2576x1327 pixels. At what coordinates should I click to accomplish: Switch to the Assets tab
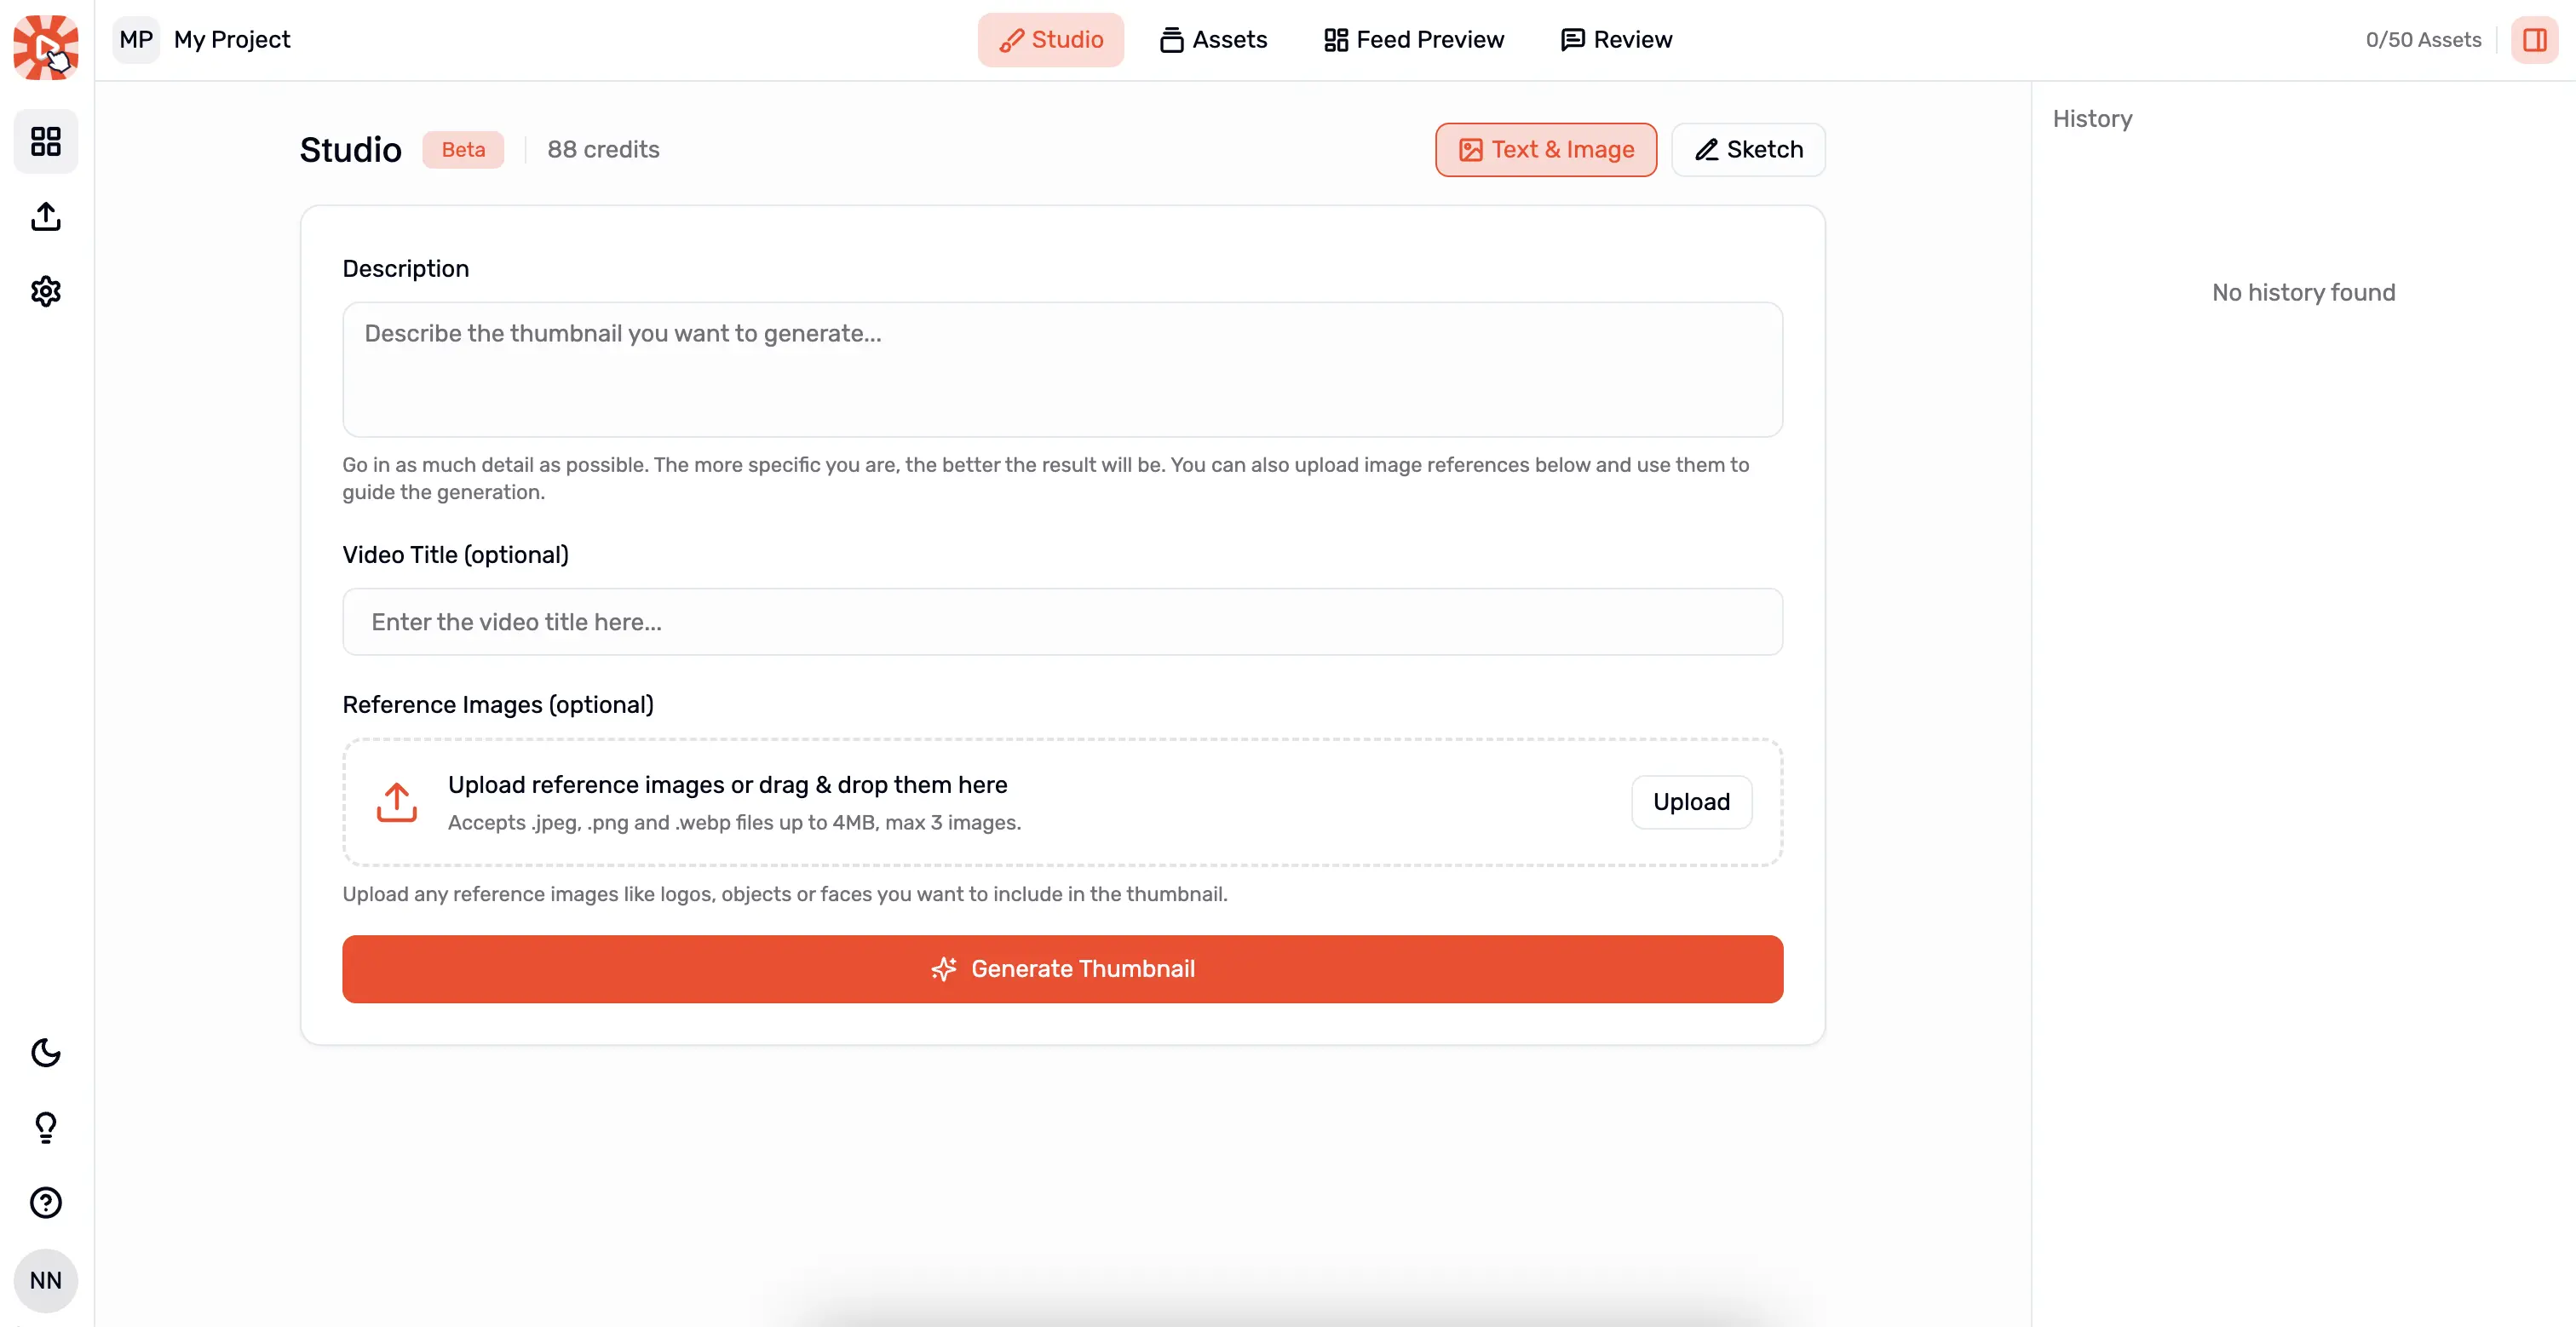click(x=1213, y=40)
